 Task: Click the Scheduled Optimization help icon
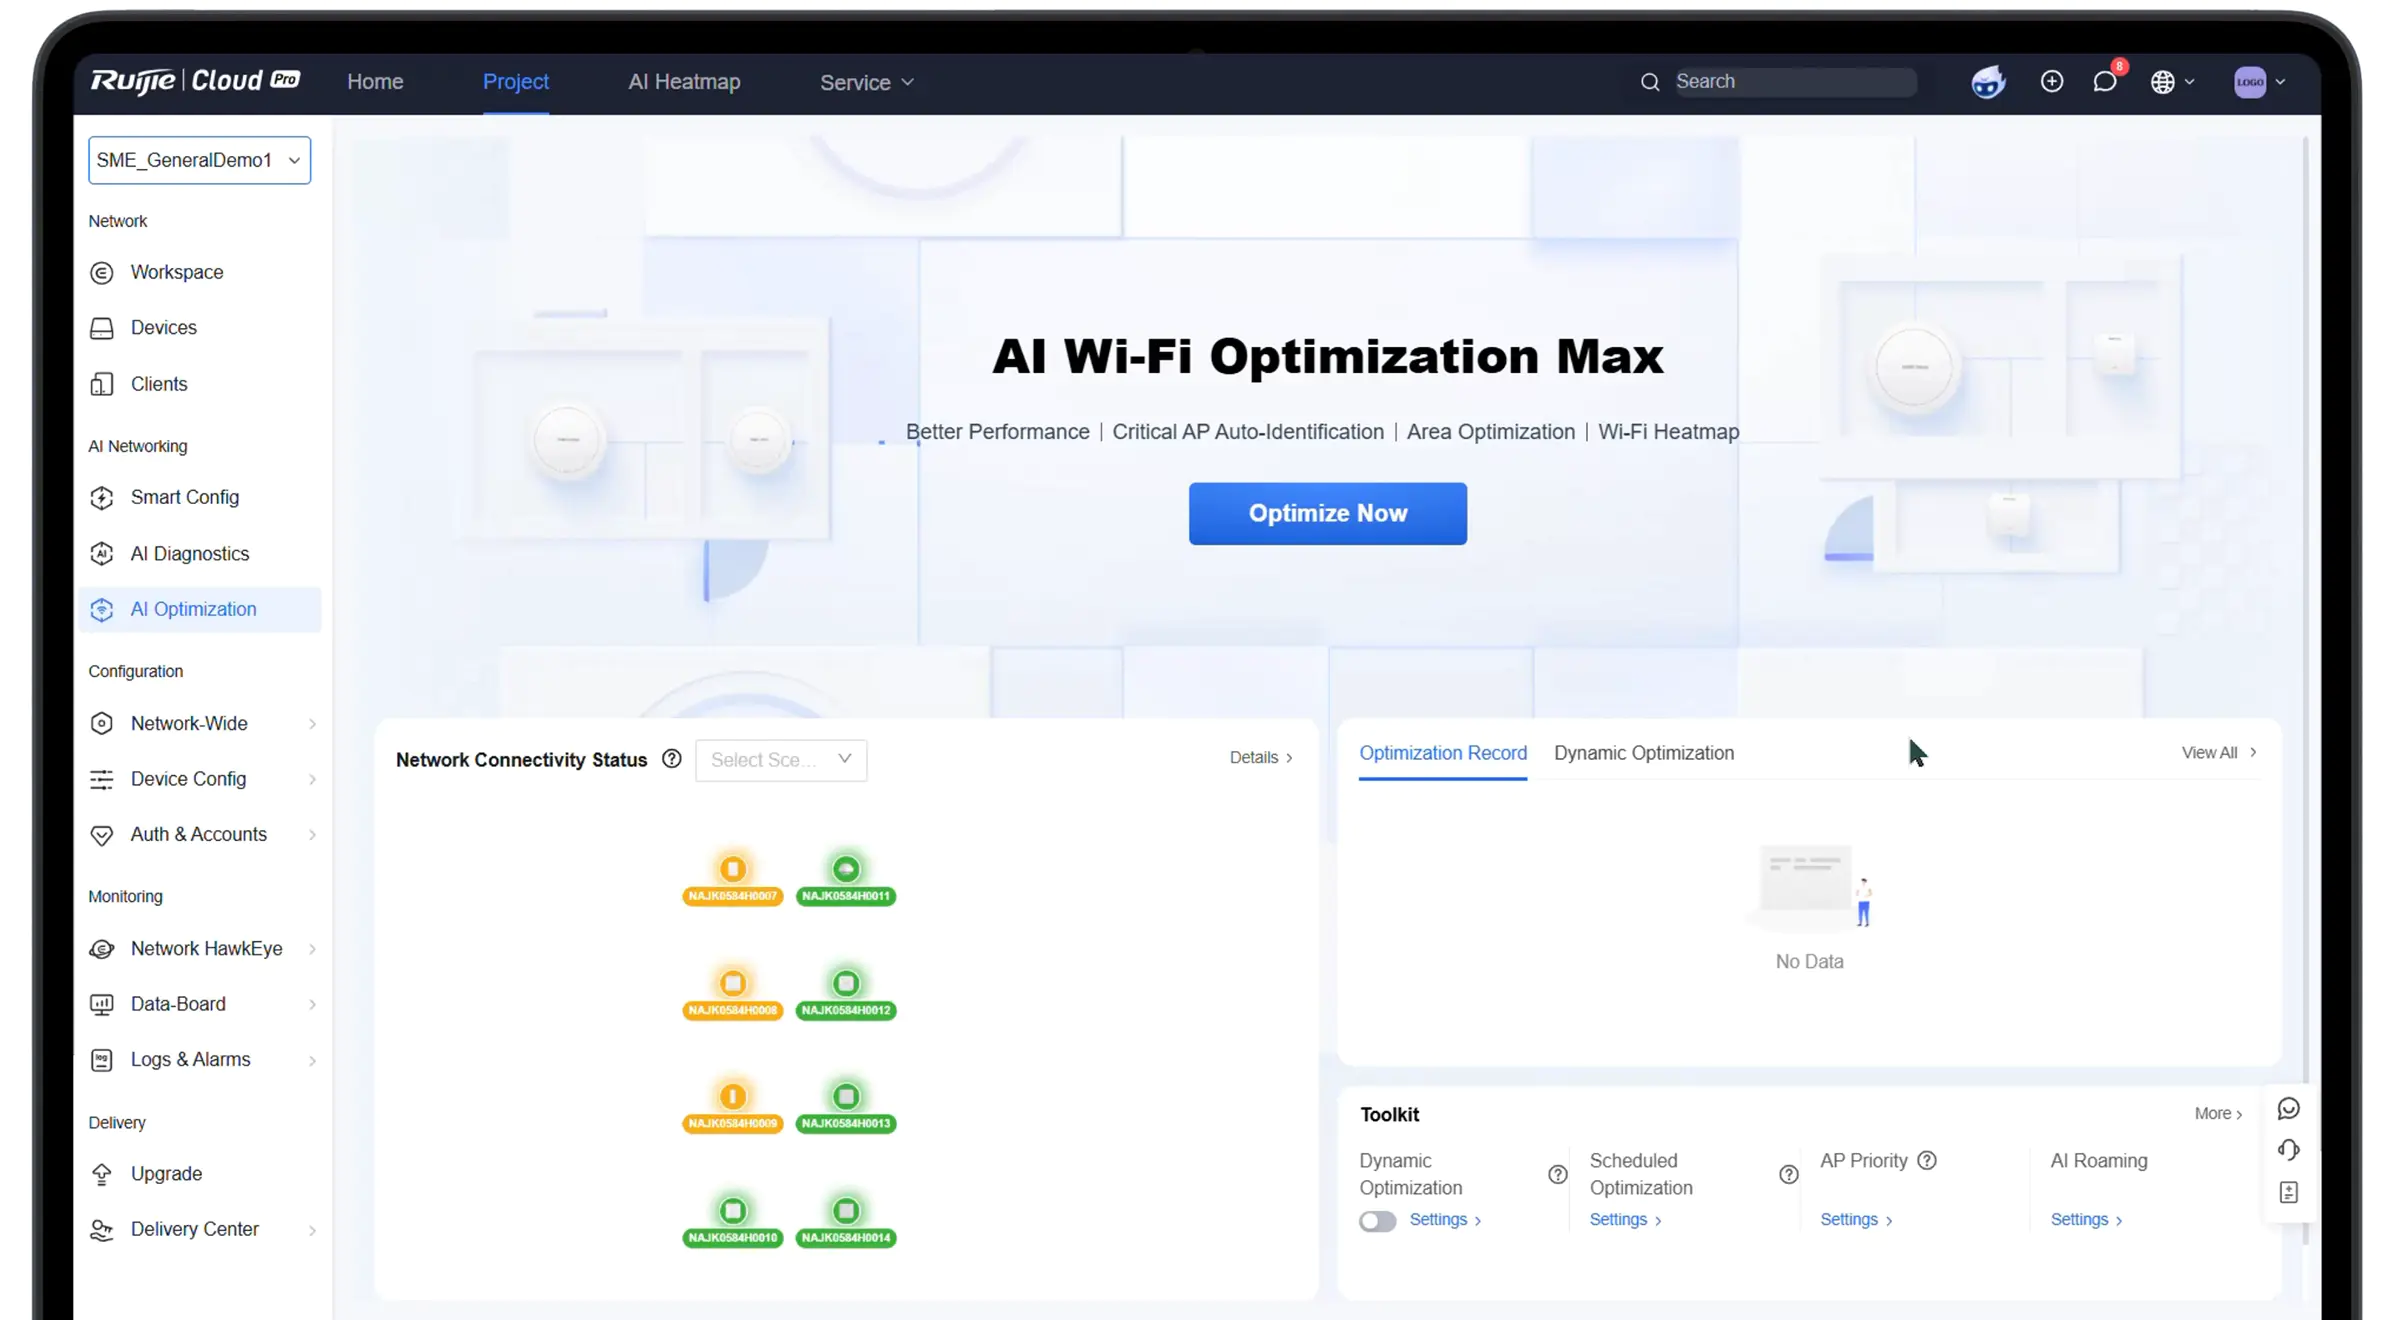[x=1788, y=1174]
